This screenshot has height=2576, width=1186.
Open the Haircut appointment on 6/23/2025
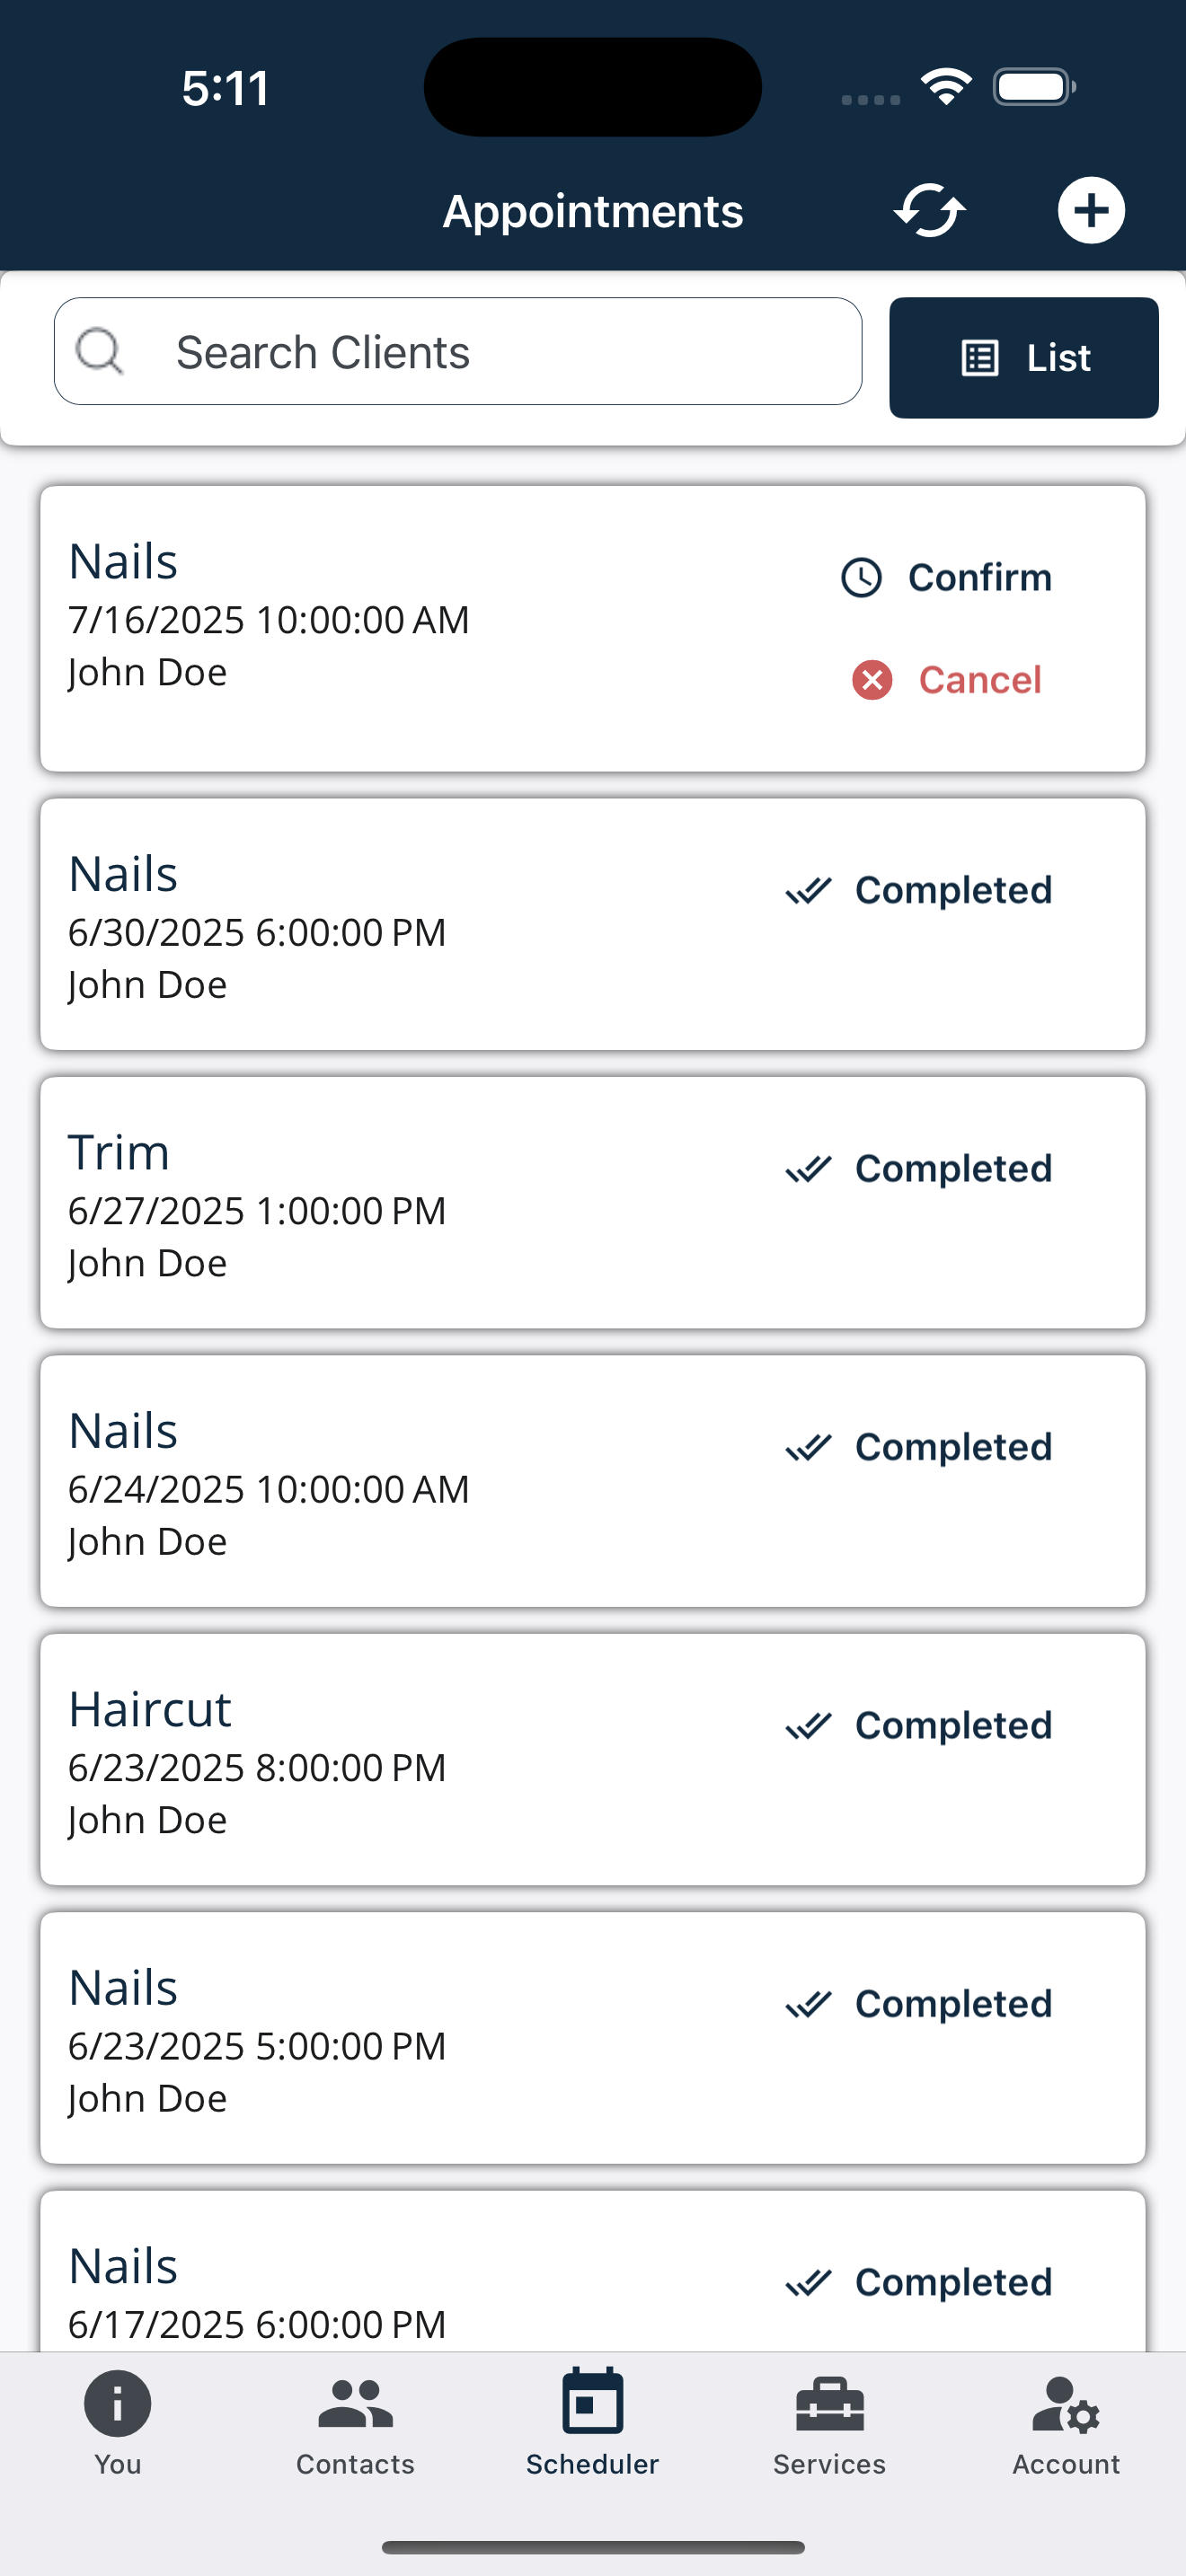(x=400, y=1760)
